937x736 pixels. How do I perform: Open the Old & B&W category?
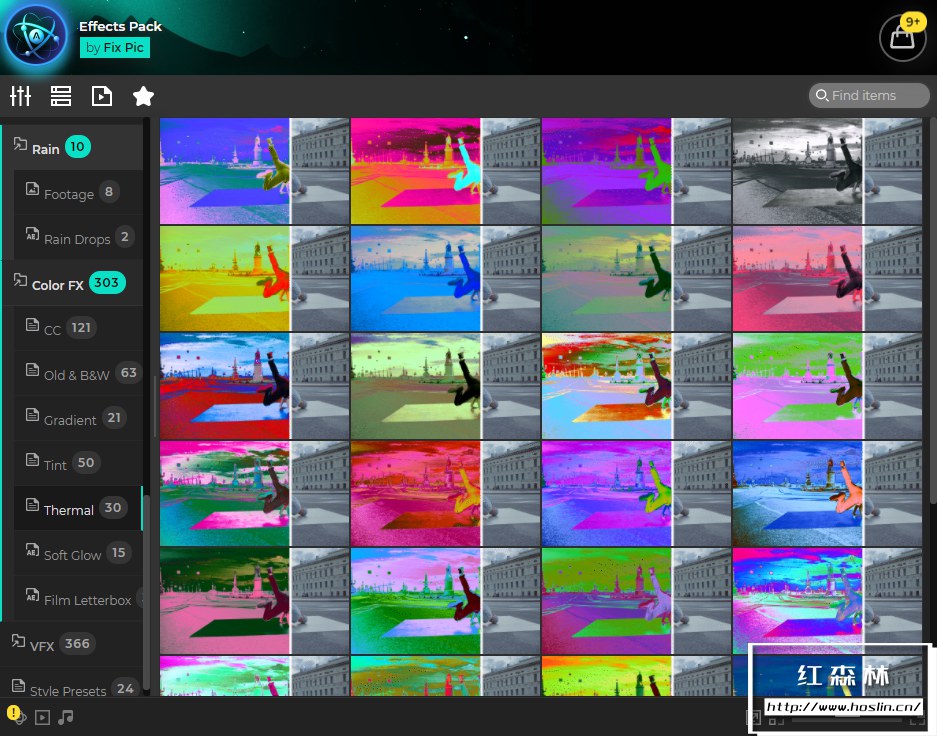(x=78, y=373)
